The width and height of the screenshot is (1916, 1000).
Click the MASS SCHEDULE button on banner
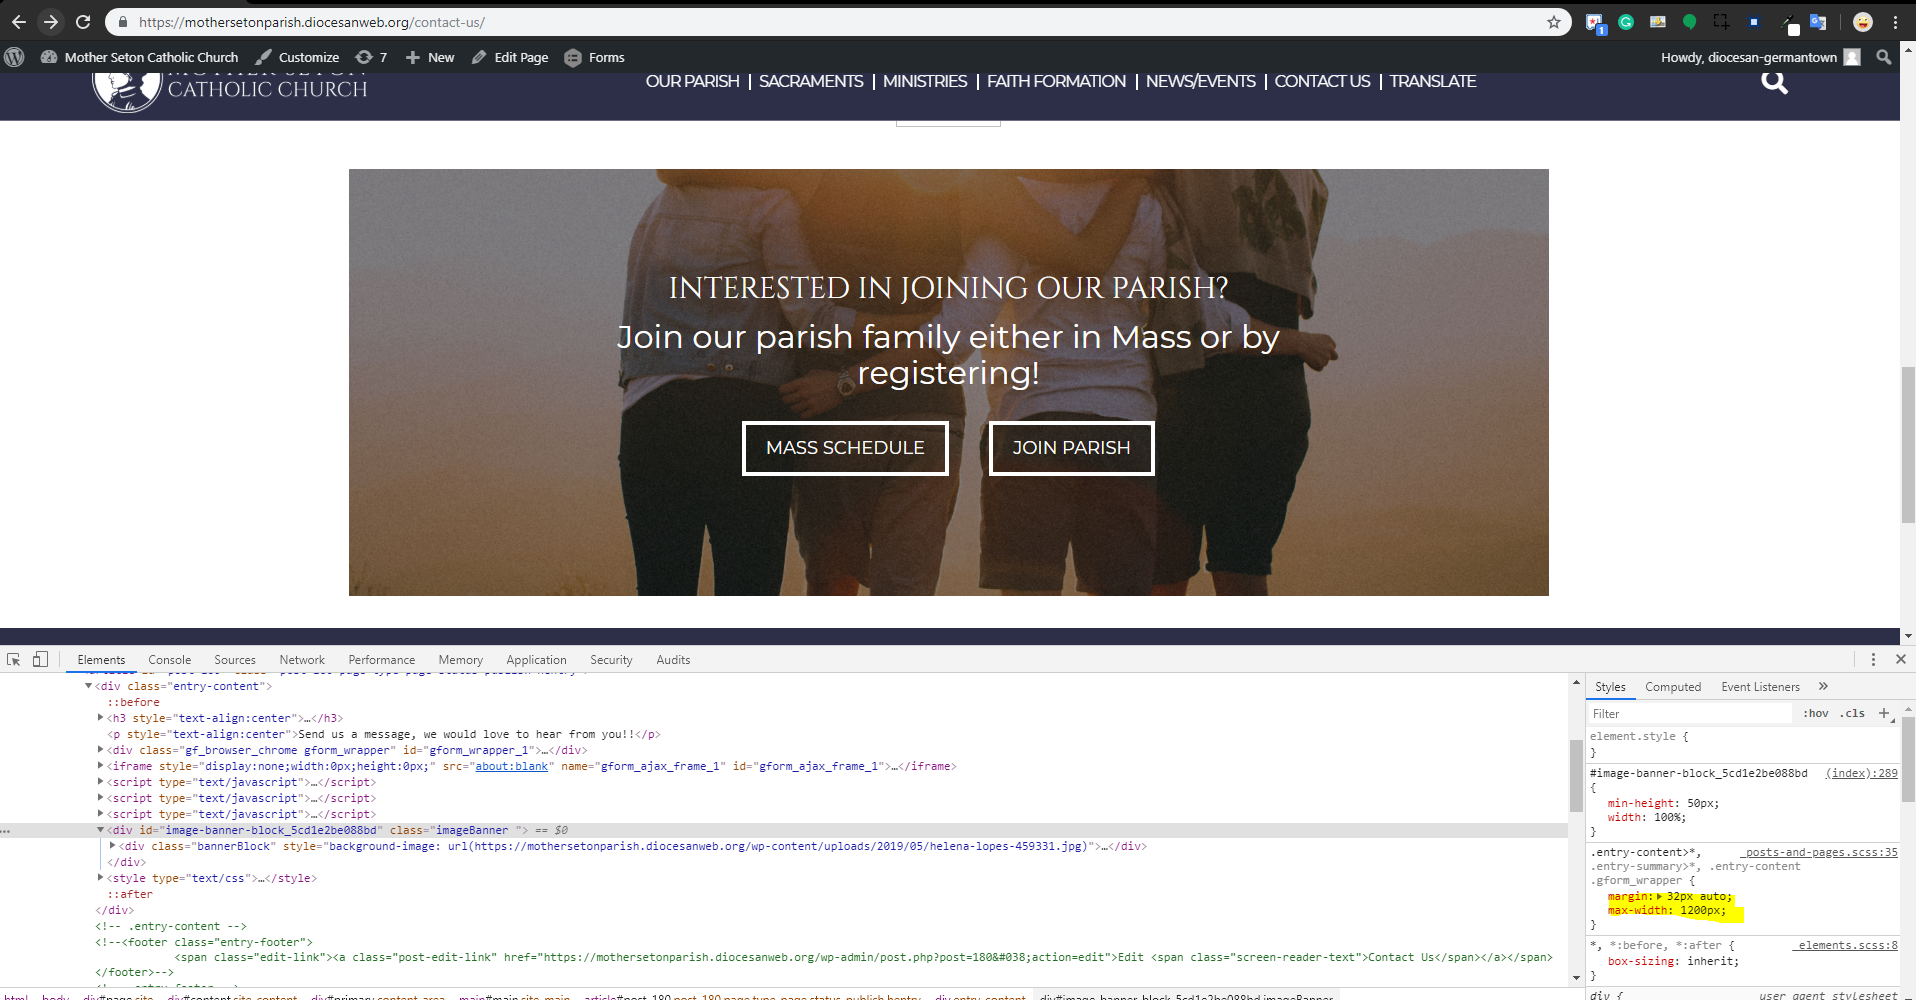pos(845,448)
